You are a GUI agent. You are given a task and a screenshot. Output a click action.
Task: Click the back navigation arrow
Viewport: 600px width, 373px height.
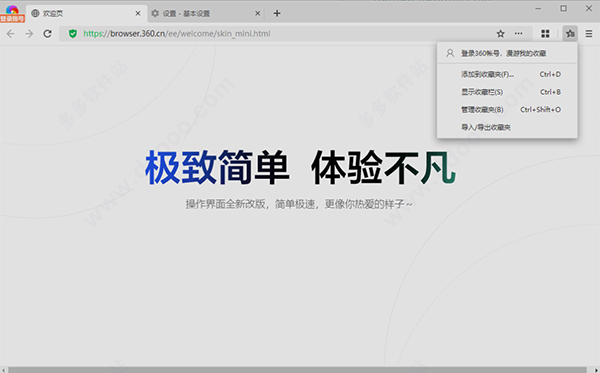[11, 34]
